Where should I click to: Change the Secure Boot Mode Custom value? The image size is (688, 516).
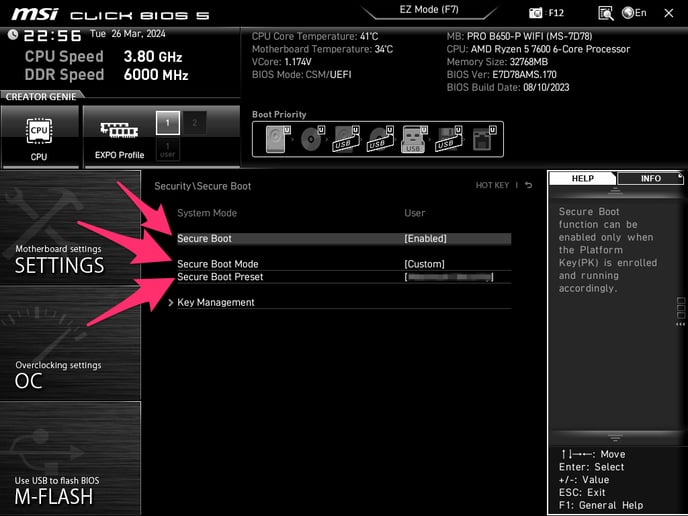click(424, 264)
